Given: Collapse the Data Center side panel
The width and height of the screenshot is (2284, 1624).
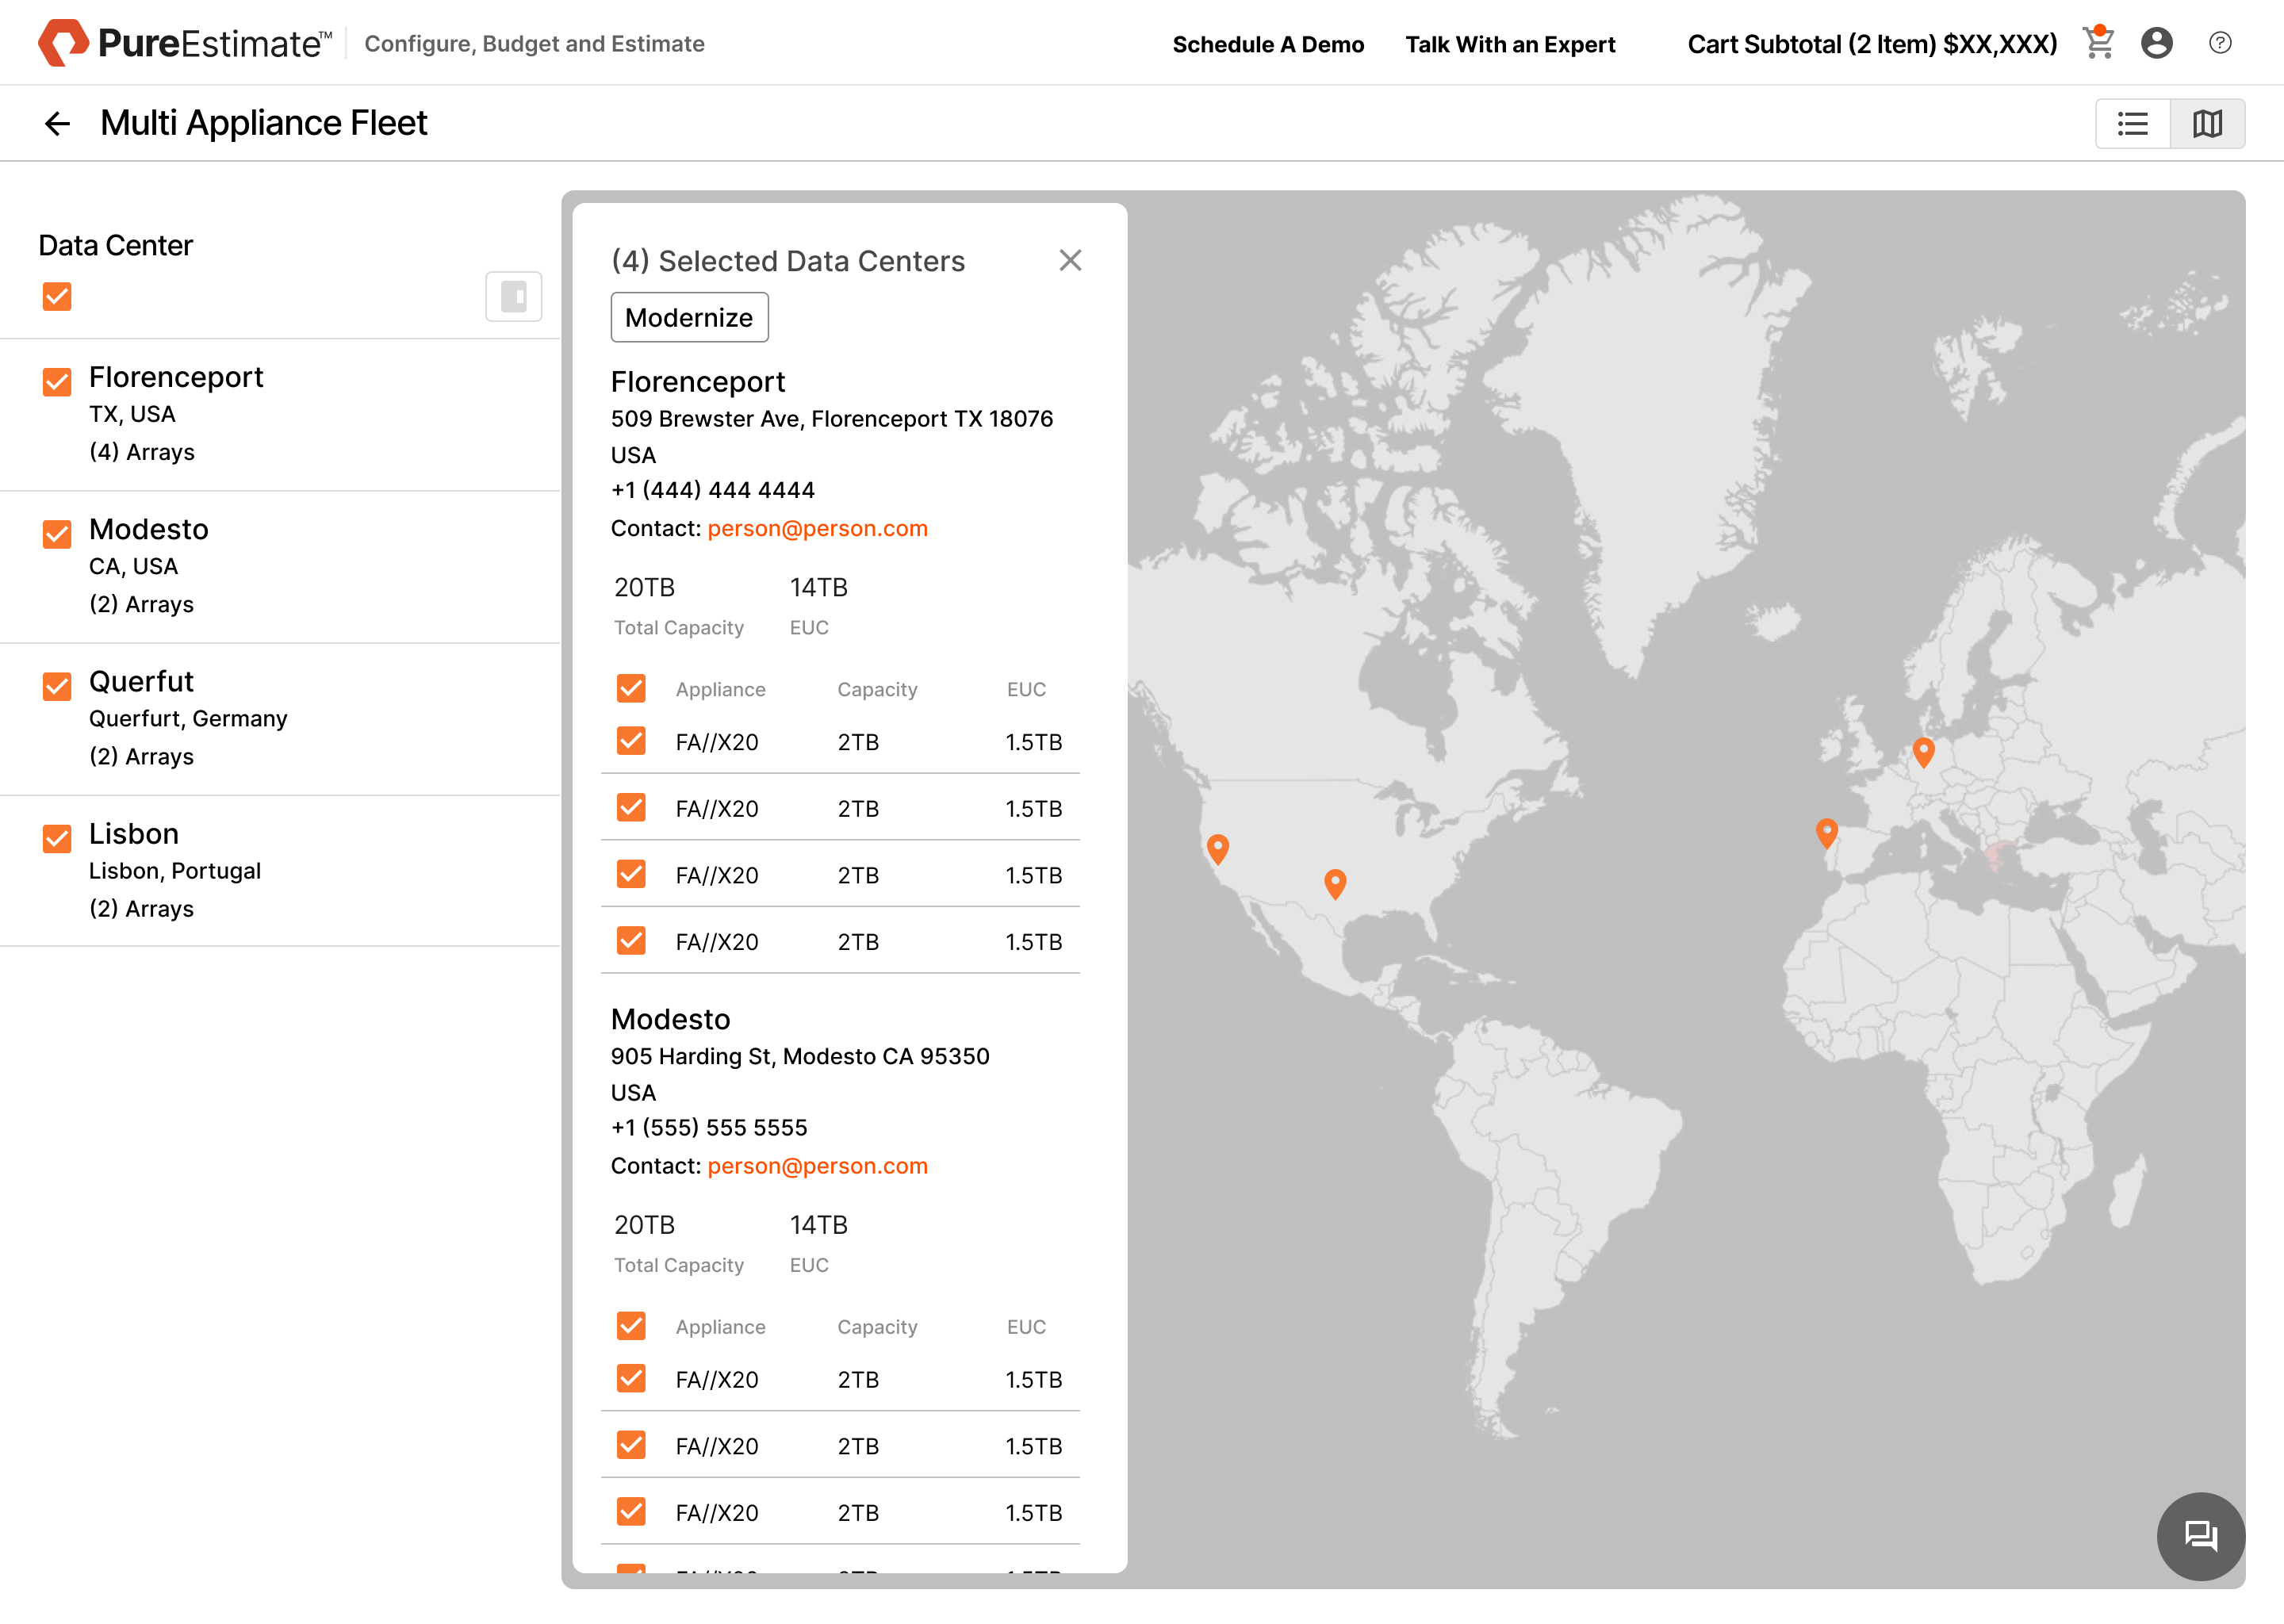Looking at the screenshot, I should 513,296.
